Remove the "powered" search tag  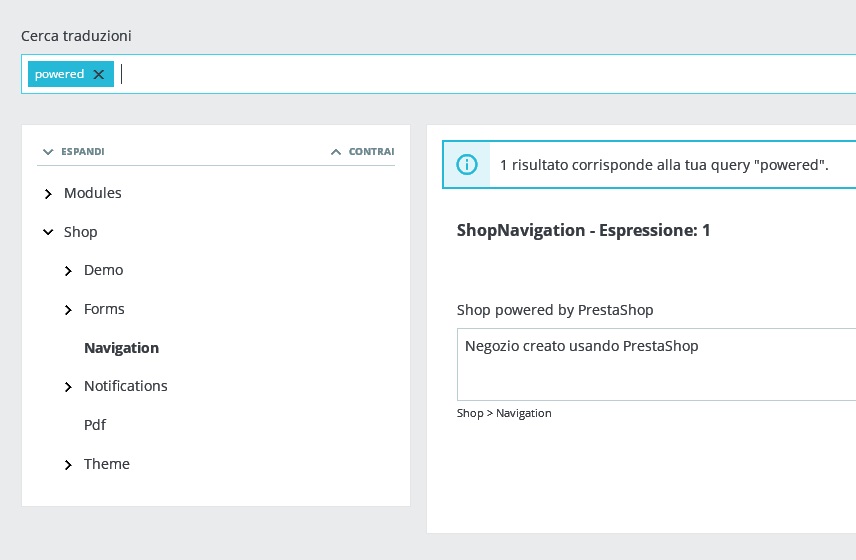click(x=98, y=74)
